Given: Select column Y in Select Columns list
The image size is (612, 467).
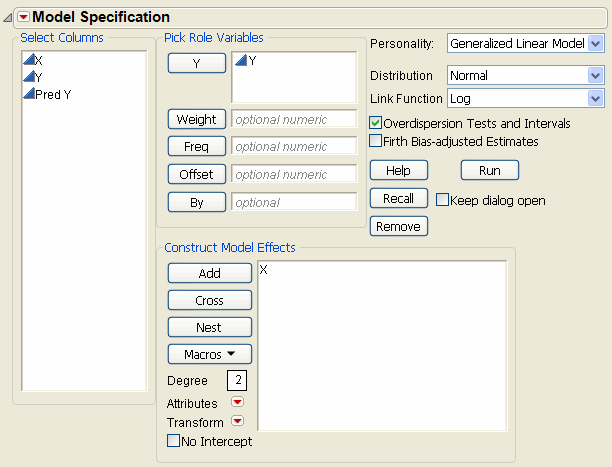Looking at the screenshot, I should coord(38,77).
